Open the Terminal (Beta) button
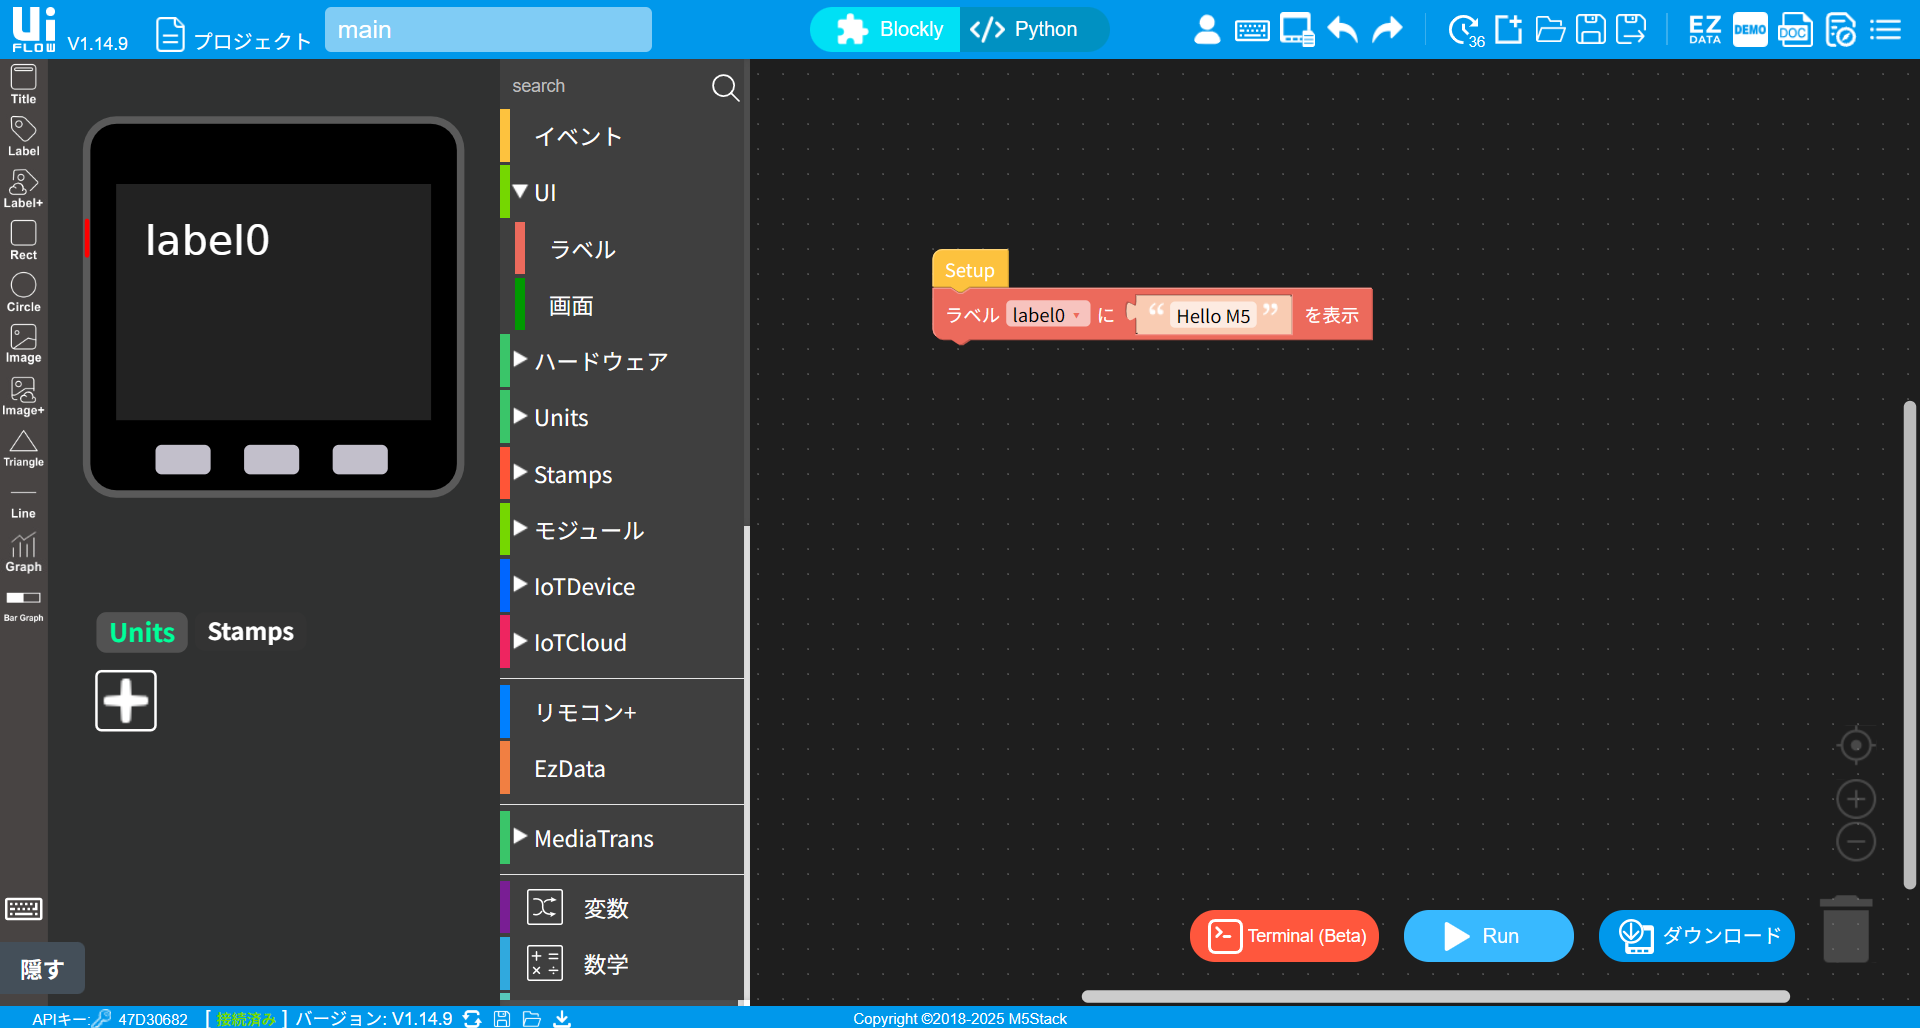The image size is (1920, 1028). coord(1284,936)
